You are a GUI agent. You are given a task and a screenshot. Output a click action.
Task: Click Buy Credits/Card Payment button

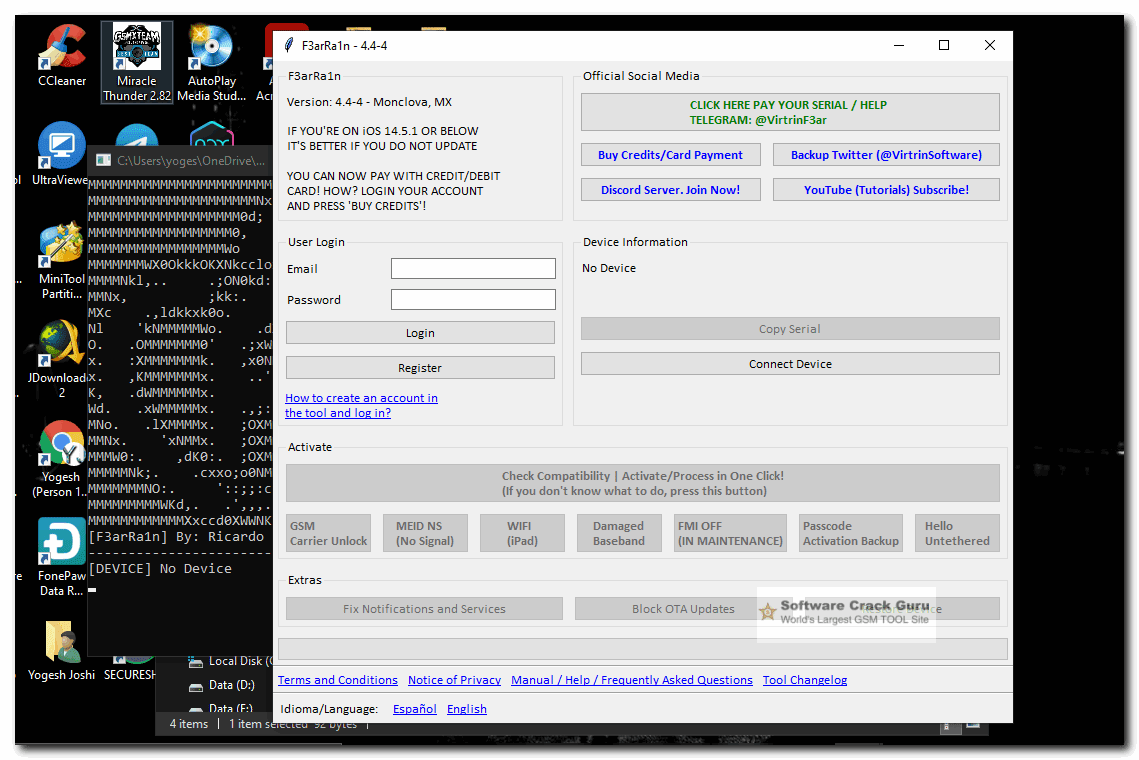(670, 155)
